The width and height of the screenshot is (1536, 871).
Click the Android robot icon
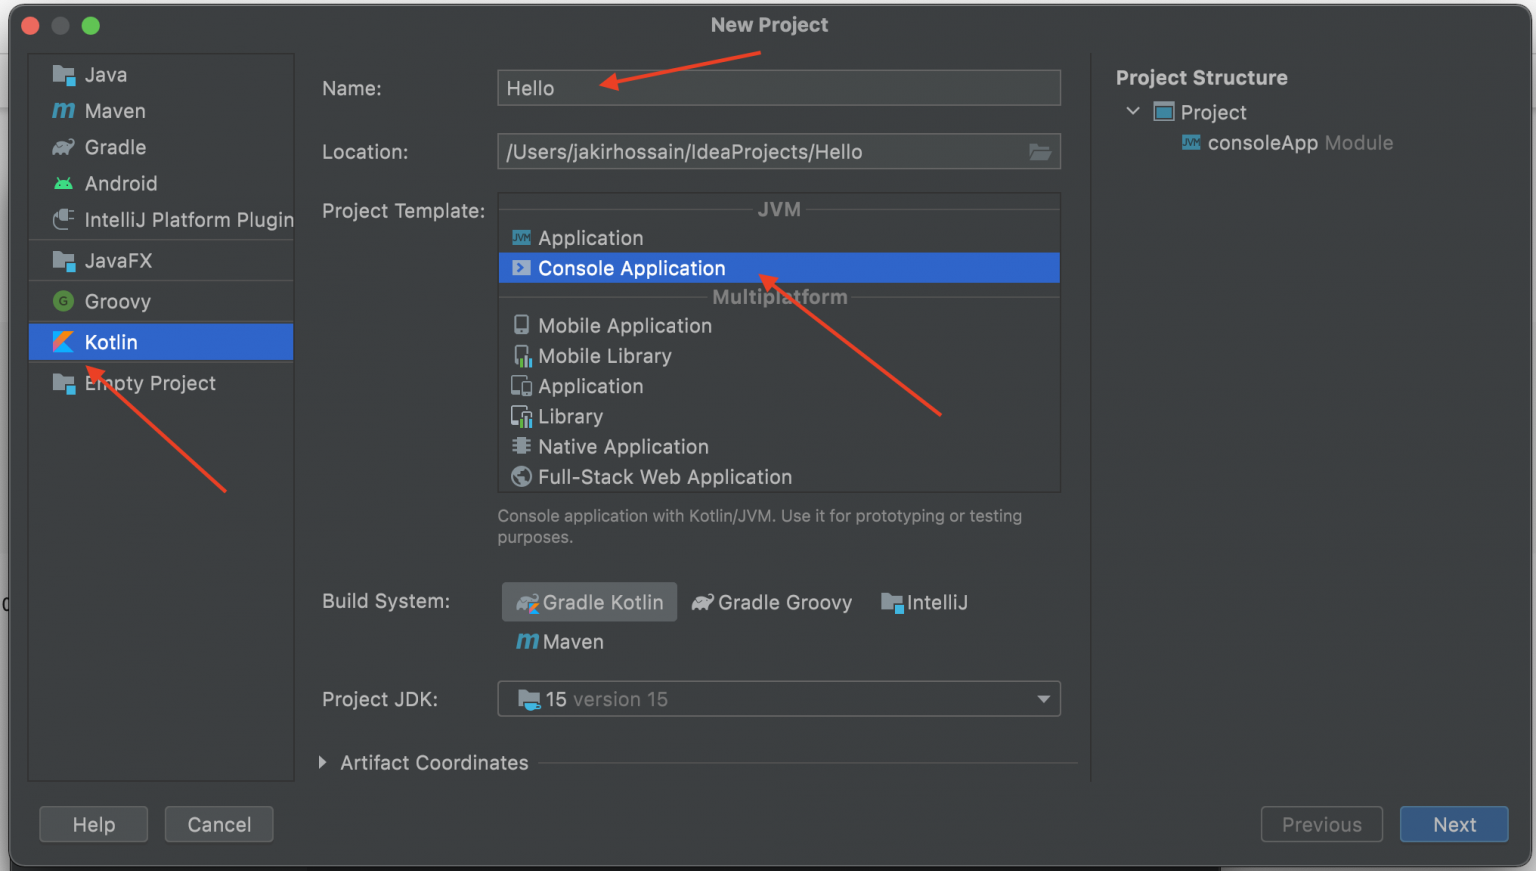pyautogui.click(x=63, y=184)
